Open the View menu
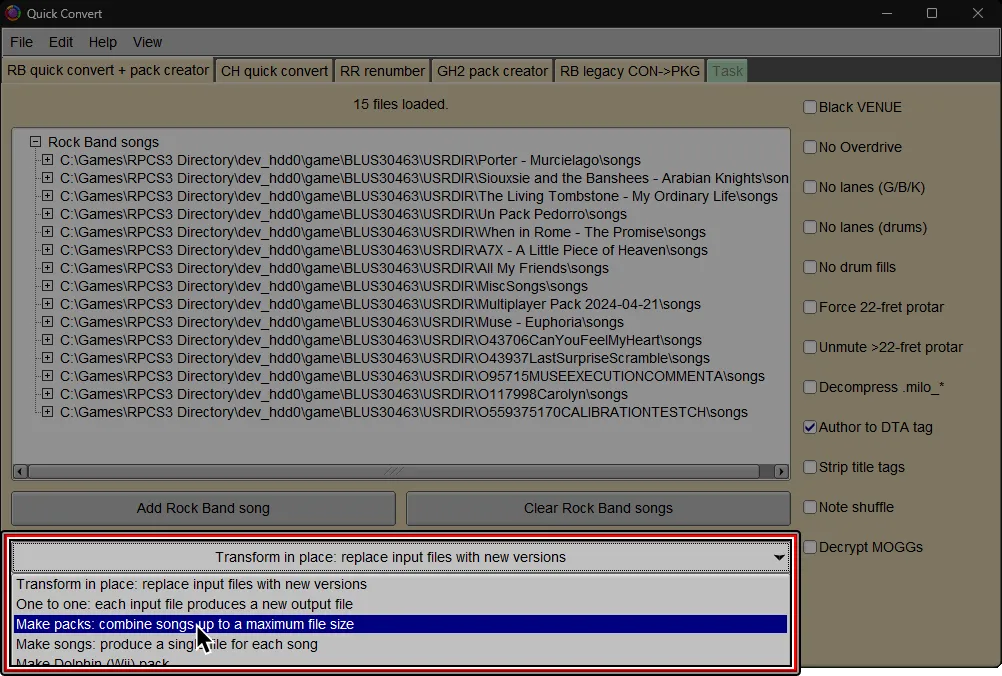The image size is (1002, 676). coord(147,42)
